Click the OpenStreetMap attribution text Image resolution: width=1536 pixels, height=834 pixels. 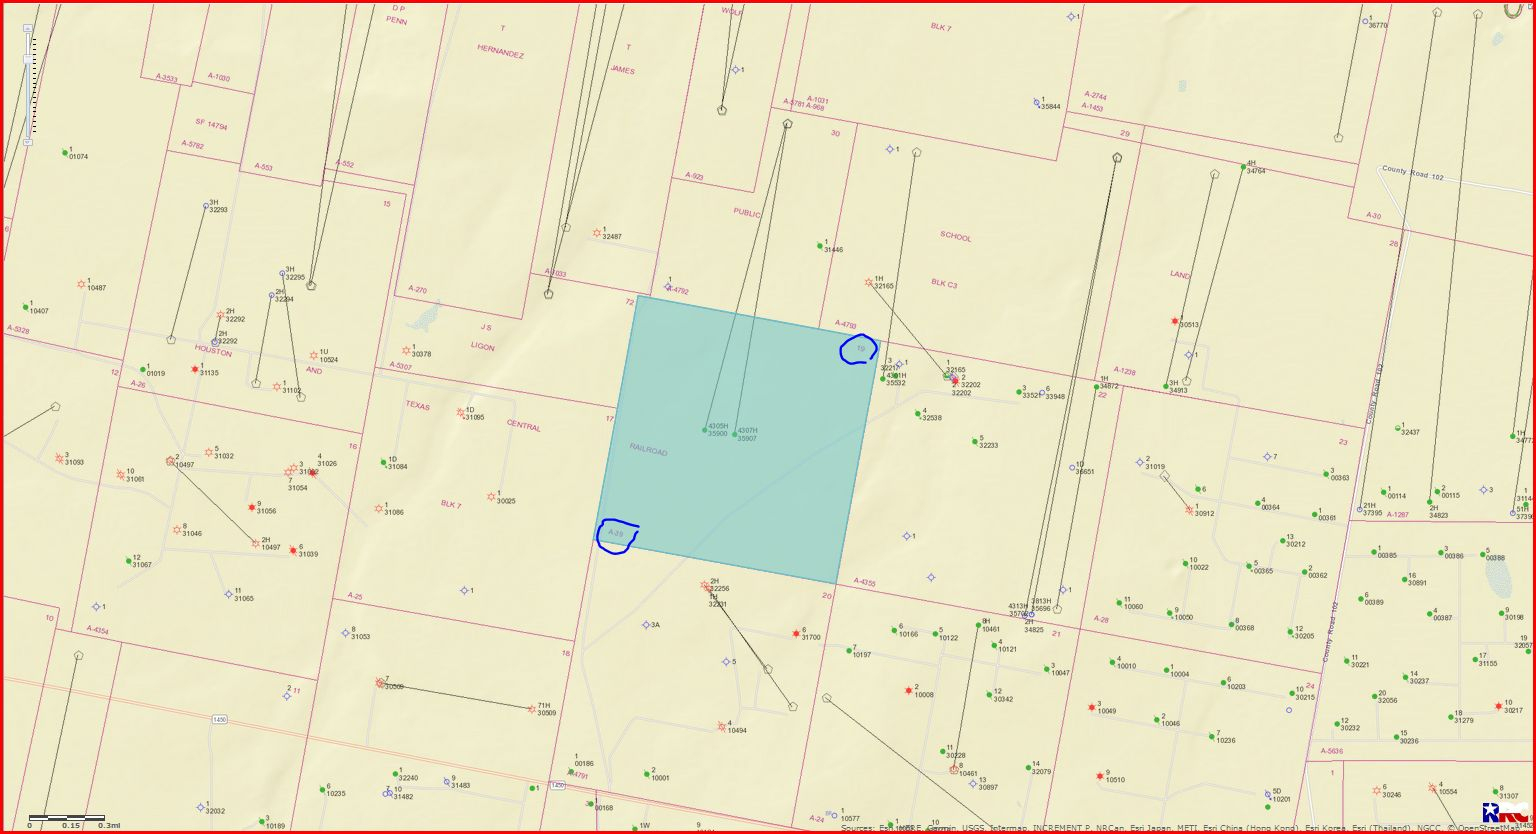coord(1490,828)
